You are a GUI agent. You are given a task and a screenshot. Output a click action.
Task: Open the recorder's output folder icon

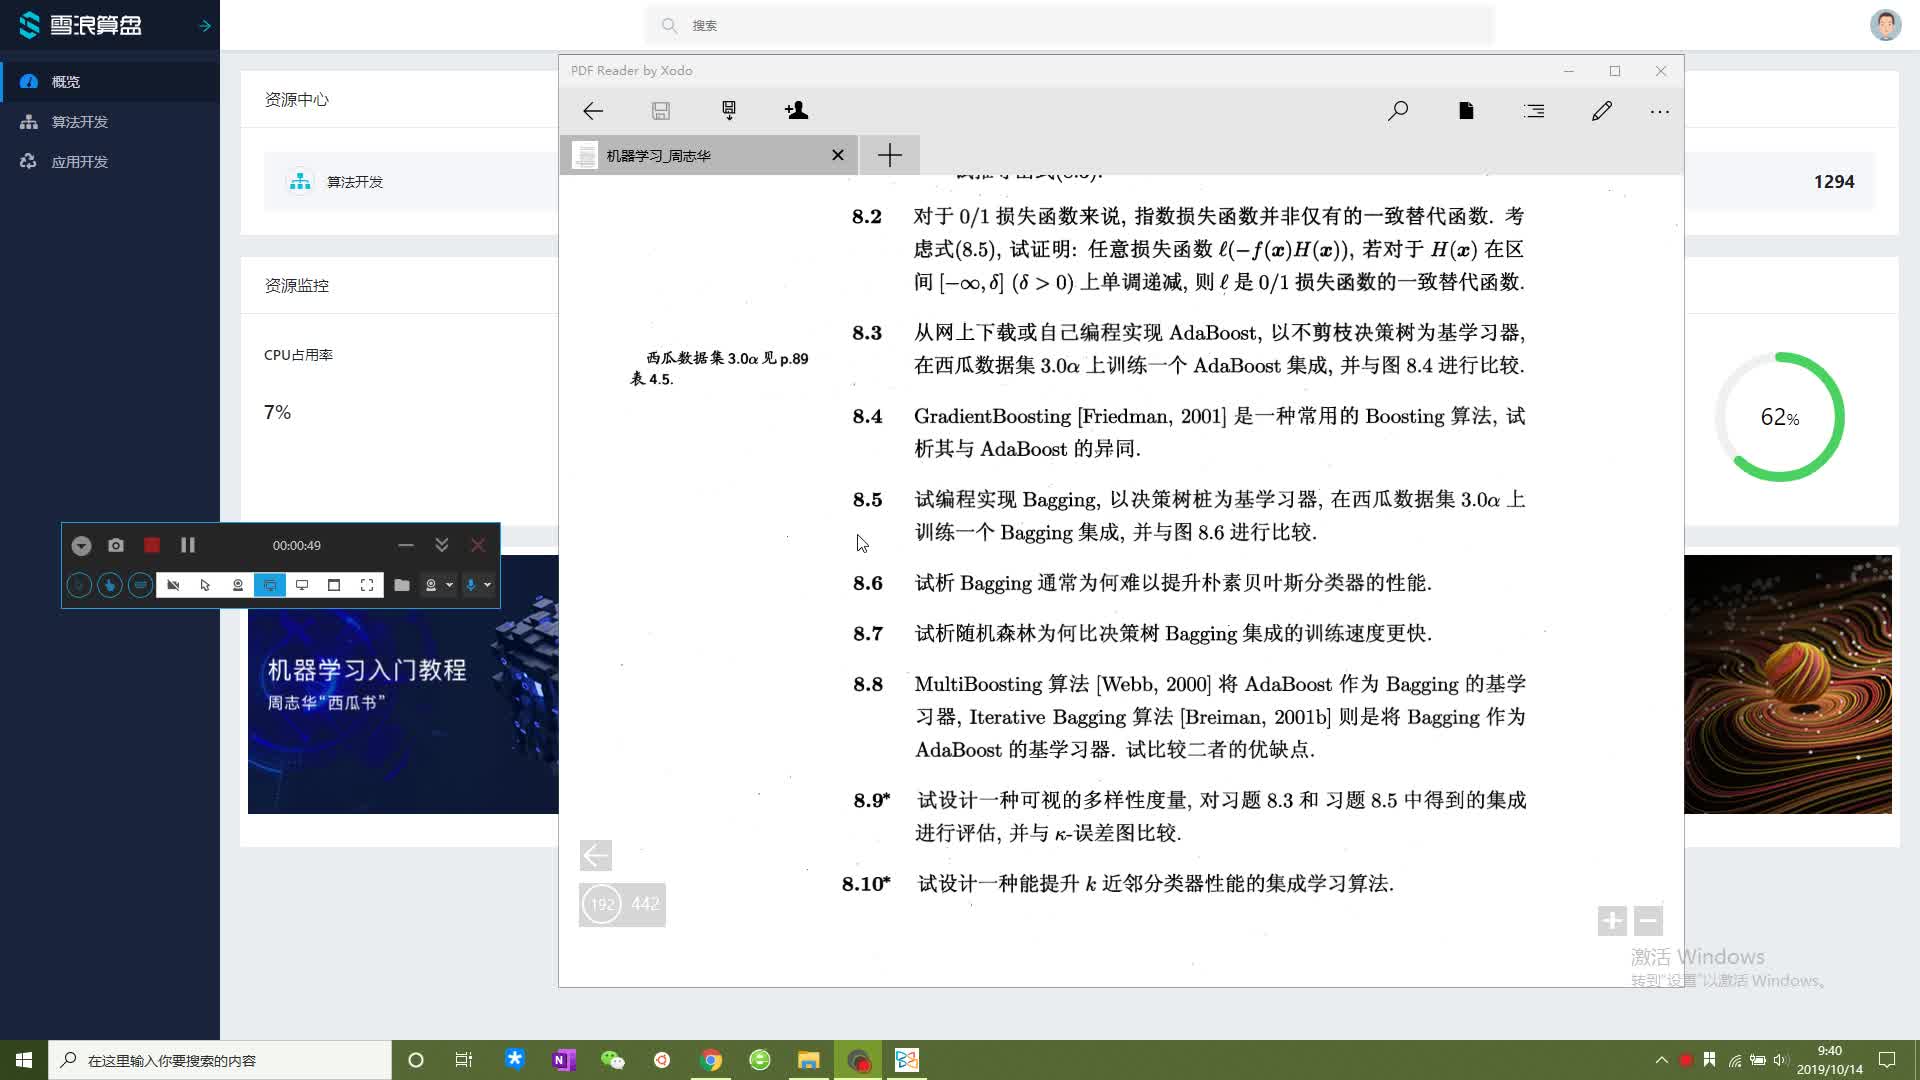pyautogui.click(x=401, y=585)
